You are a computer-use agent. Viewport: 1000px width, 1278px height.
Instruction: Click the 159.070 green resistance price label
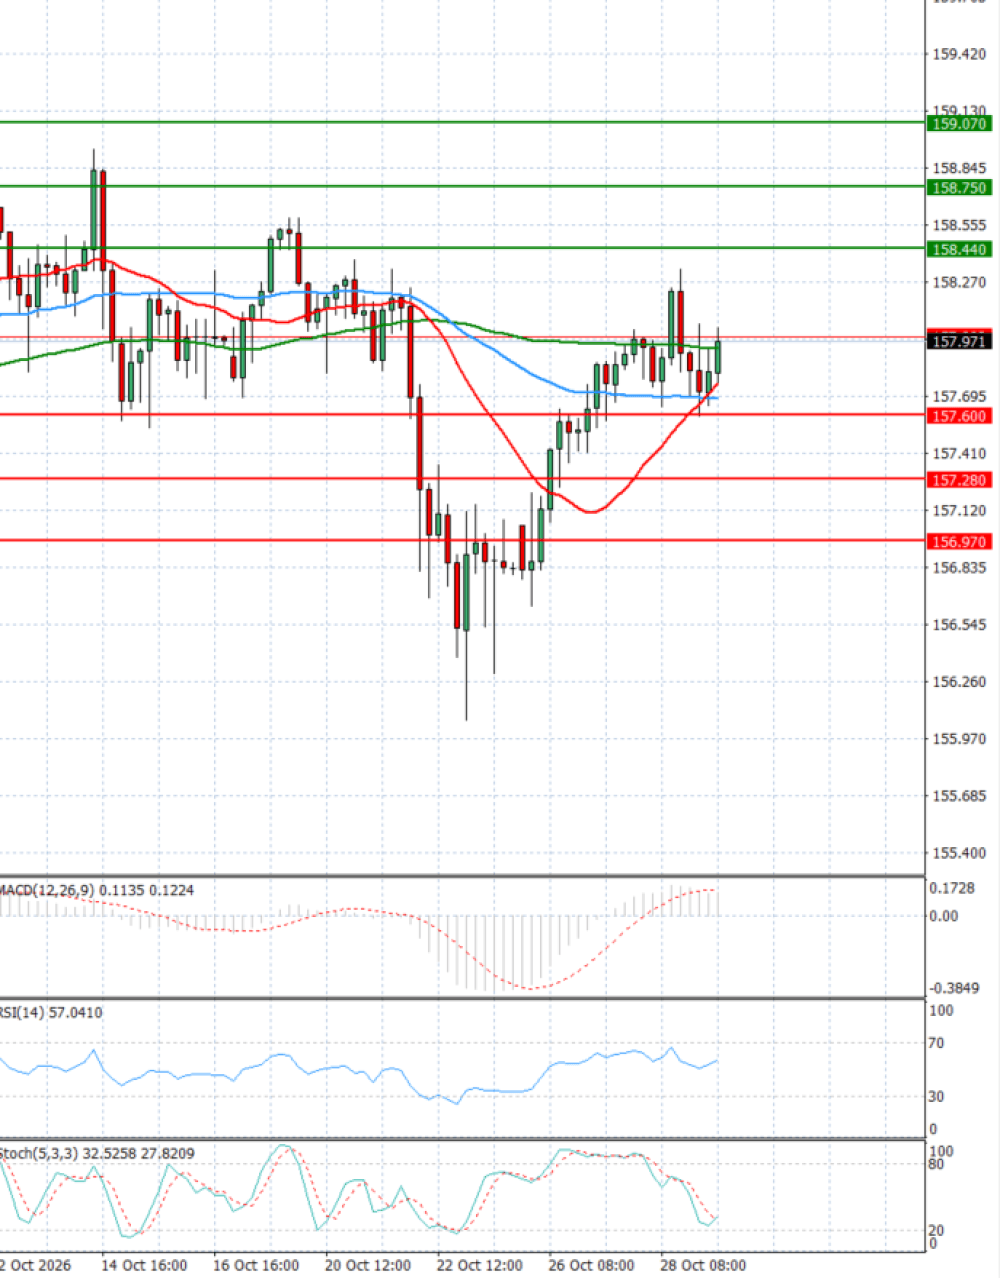click(959, 124)
